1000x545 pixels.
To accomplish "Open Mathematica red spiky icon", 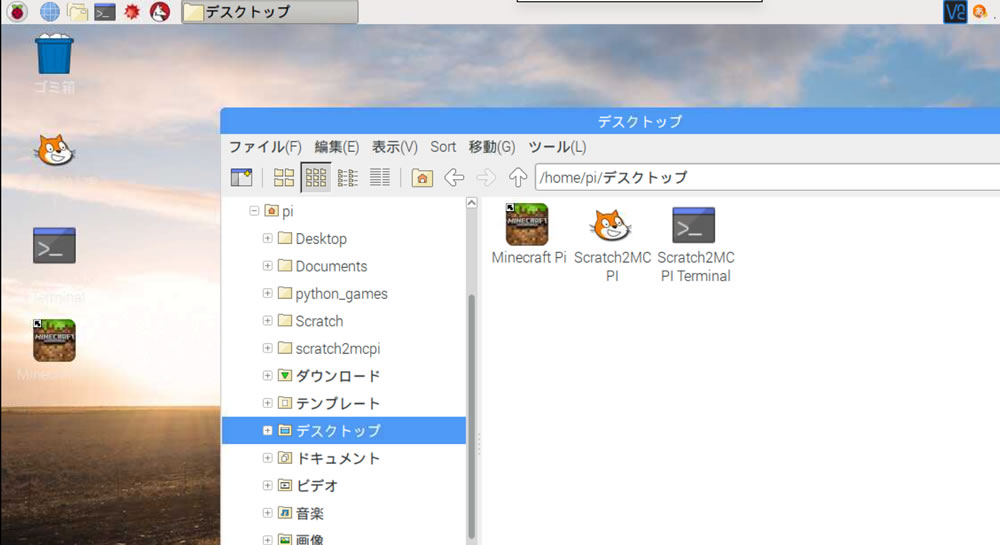I will point(132,11).
